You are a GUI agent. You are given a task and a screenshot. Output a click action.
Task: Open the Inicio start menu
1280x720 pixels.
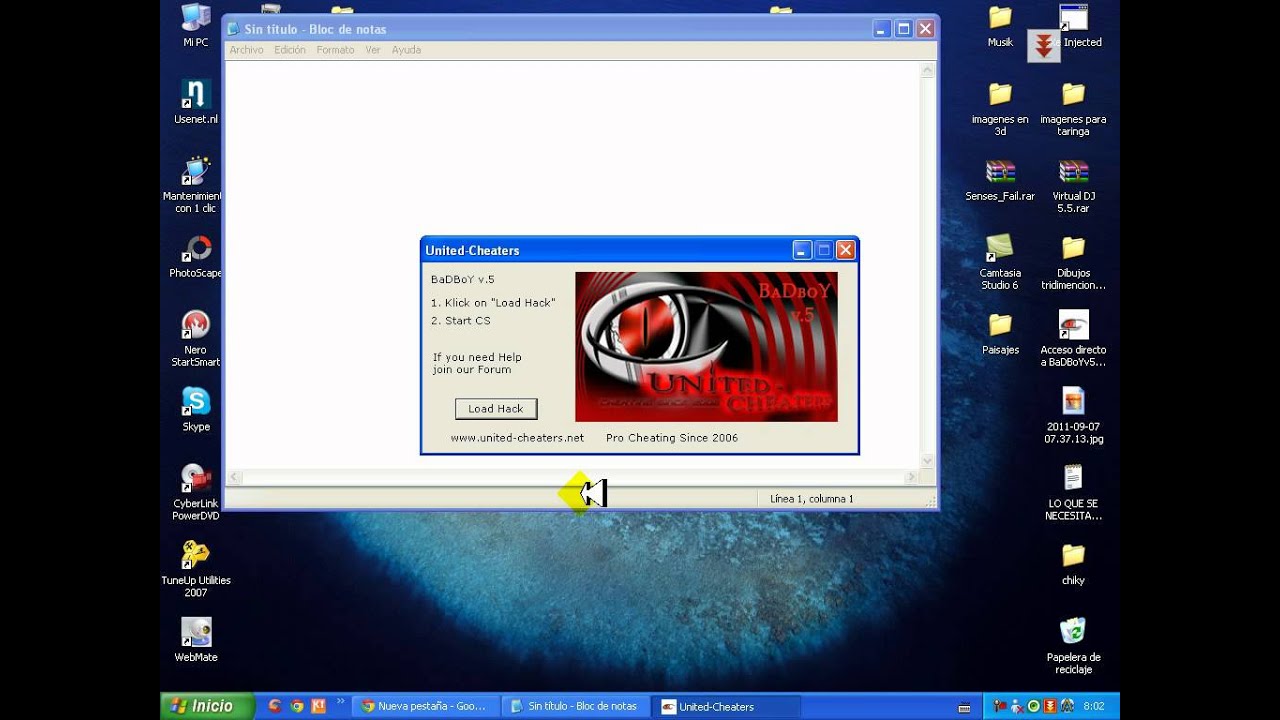coord(206,706)
